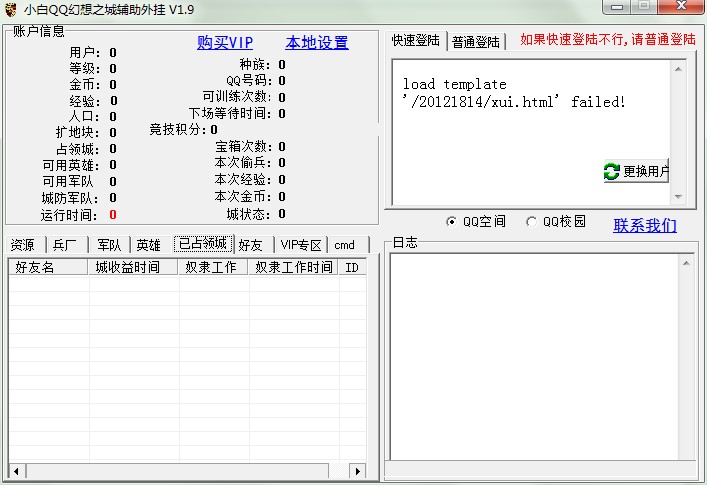Click the QQ号码 label

point(249,81)
